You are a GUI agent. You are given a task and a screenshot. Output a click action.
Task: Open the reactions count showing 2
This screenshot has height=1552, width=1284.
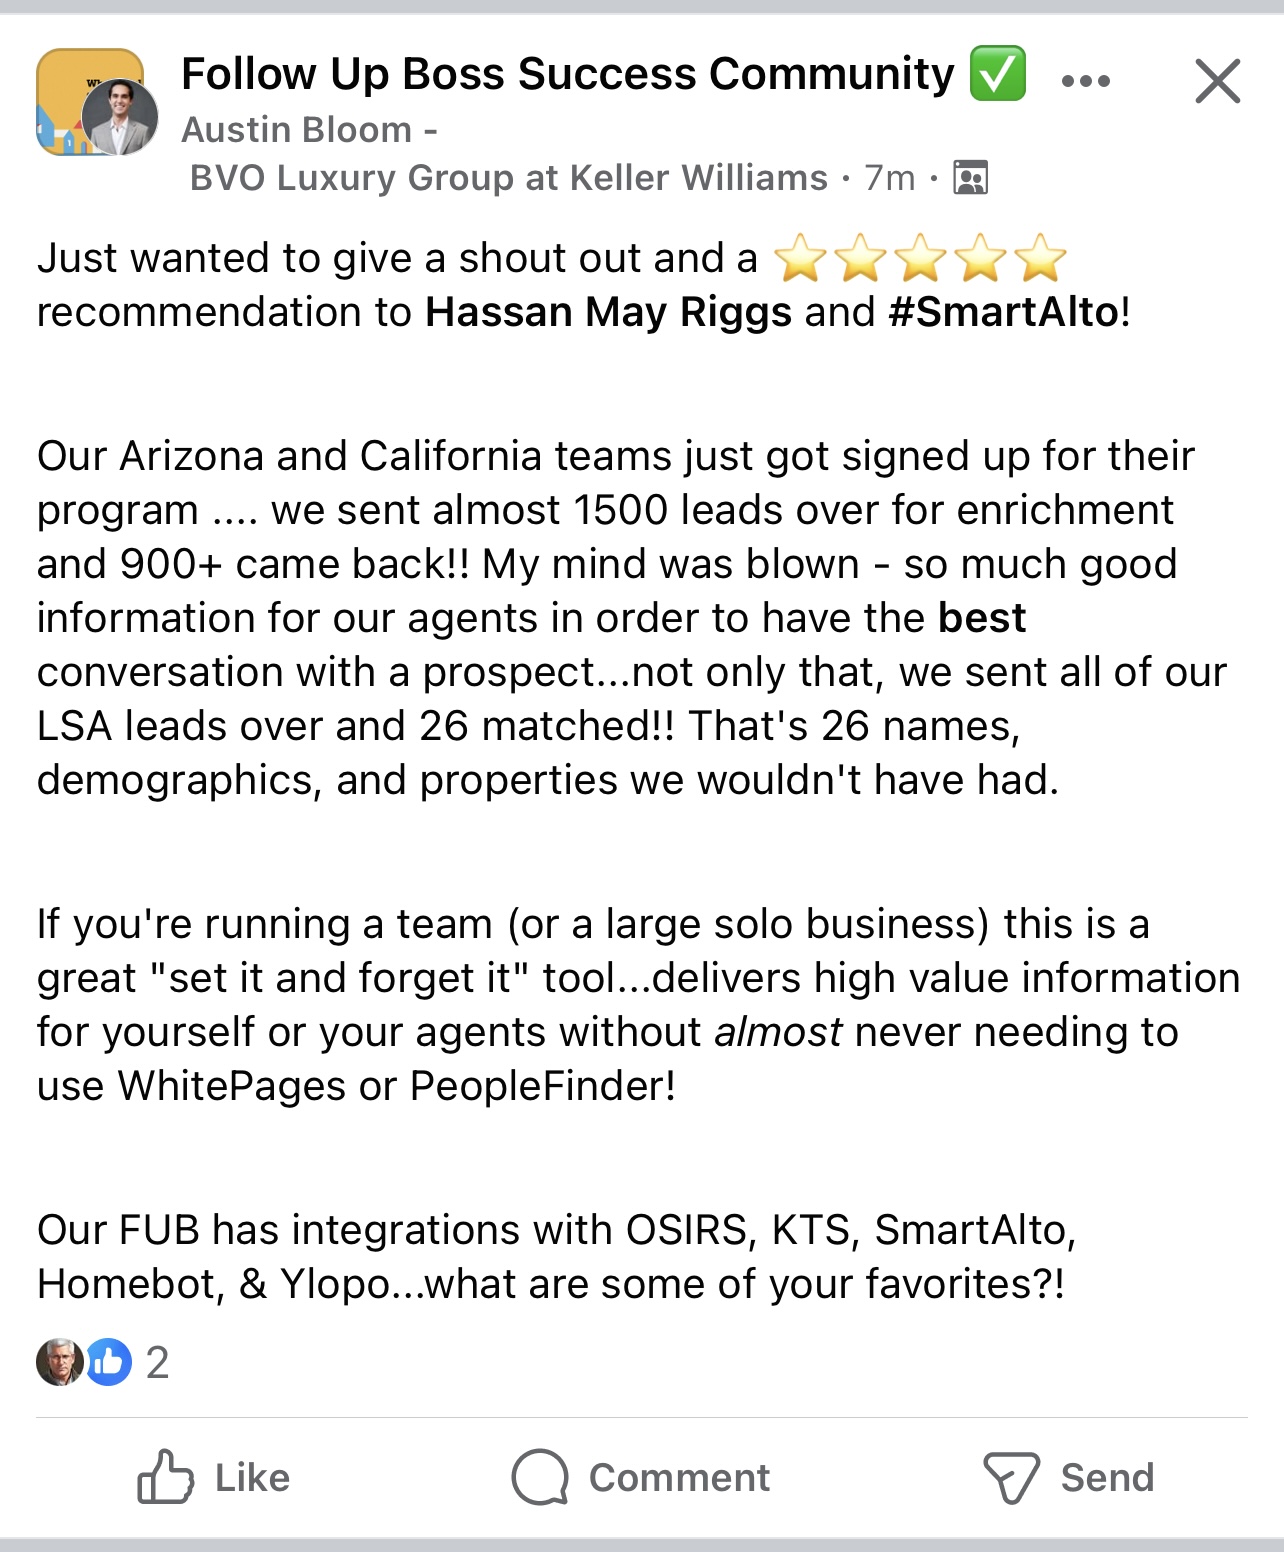[157, 1362]
